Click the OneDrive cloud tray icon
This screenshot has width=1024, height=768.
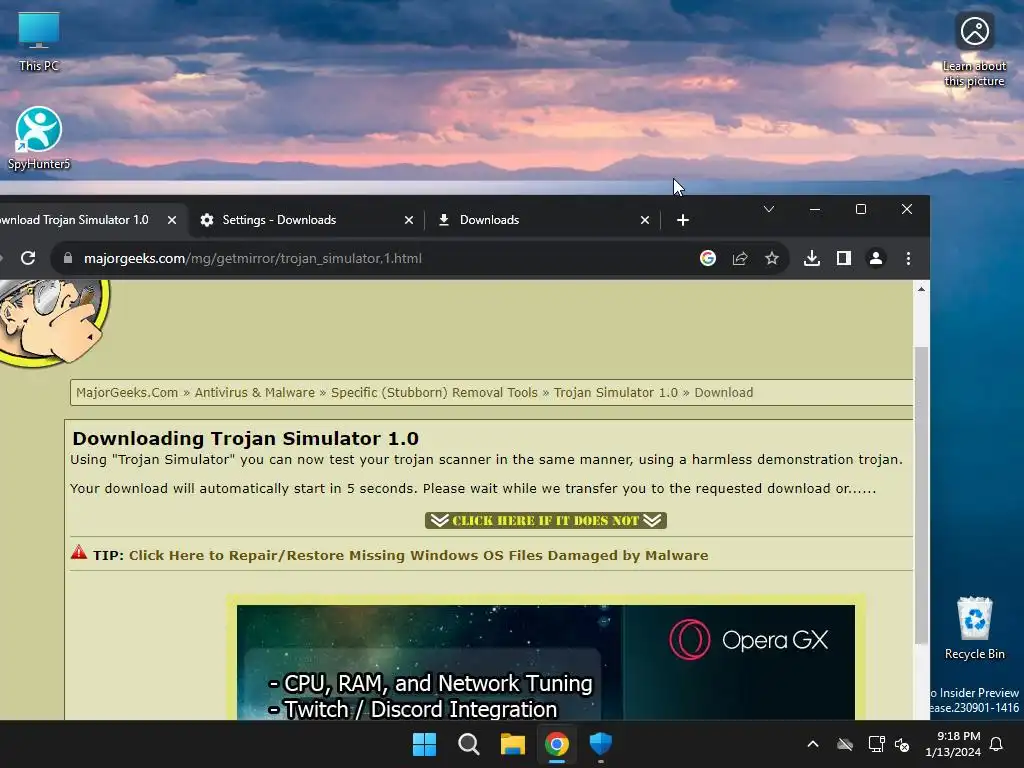tap(845, 744)
